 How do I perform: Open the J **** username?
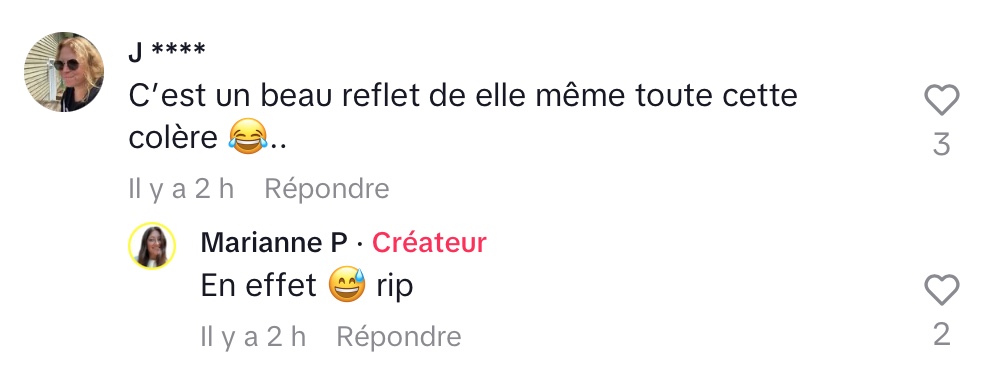point(167,52)
